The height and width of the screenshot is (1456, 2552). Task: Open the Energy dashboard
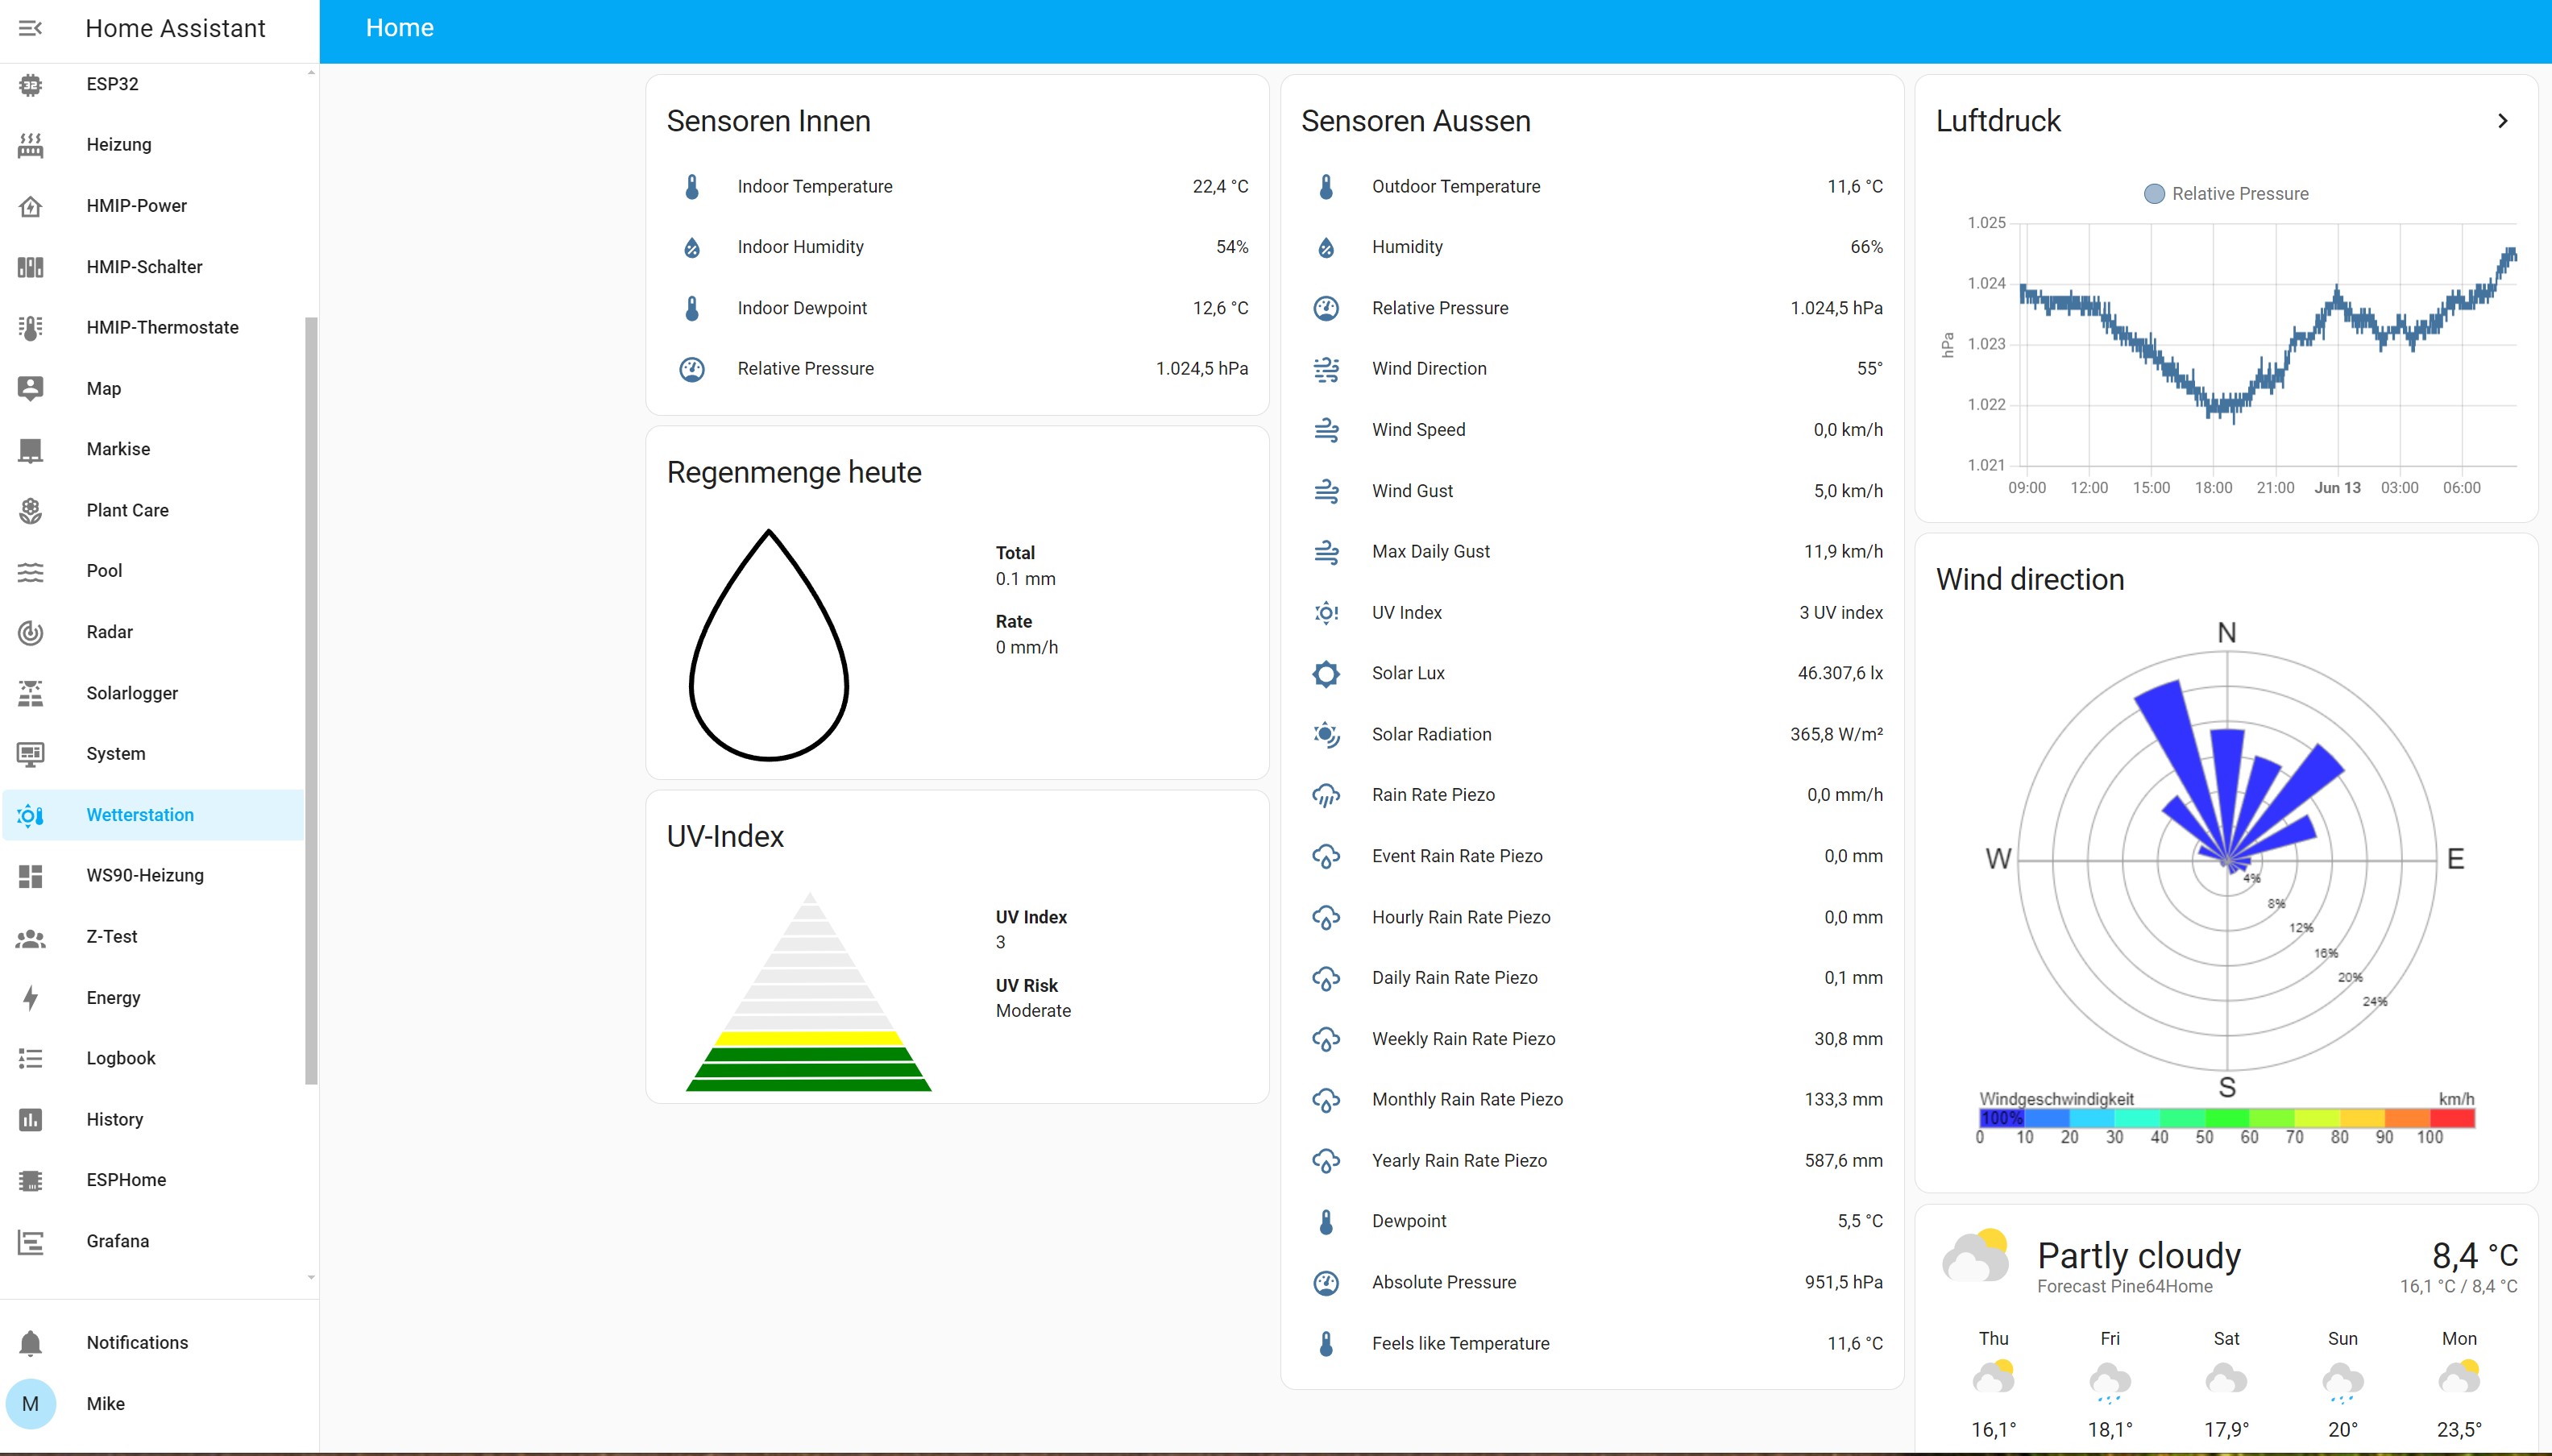[x=113, y=997]
